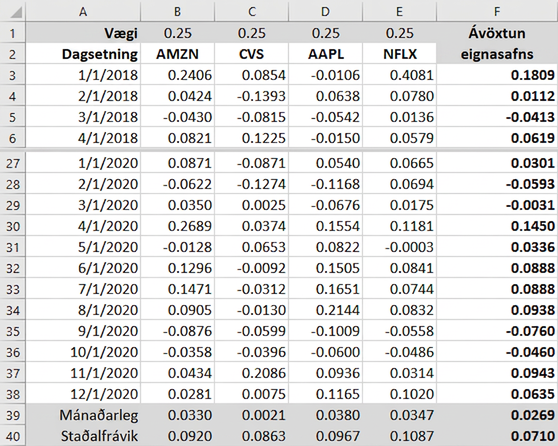Image resolution: width=558 pixels, height=446 pixels.
Task: Select the CVS header cell
Action: pyautogui.click(x=251, y=54)
